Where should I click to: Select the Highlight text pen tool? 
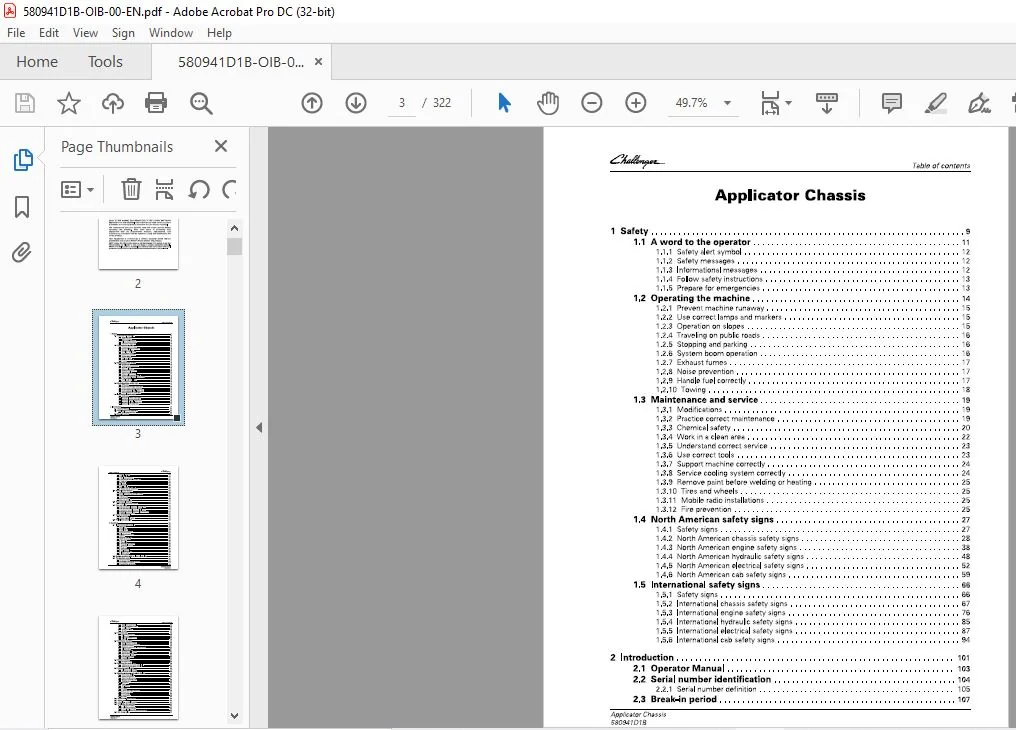[x=936, y=103]
